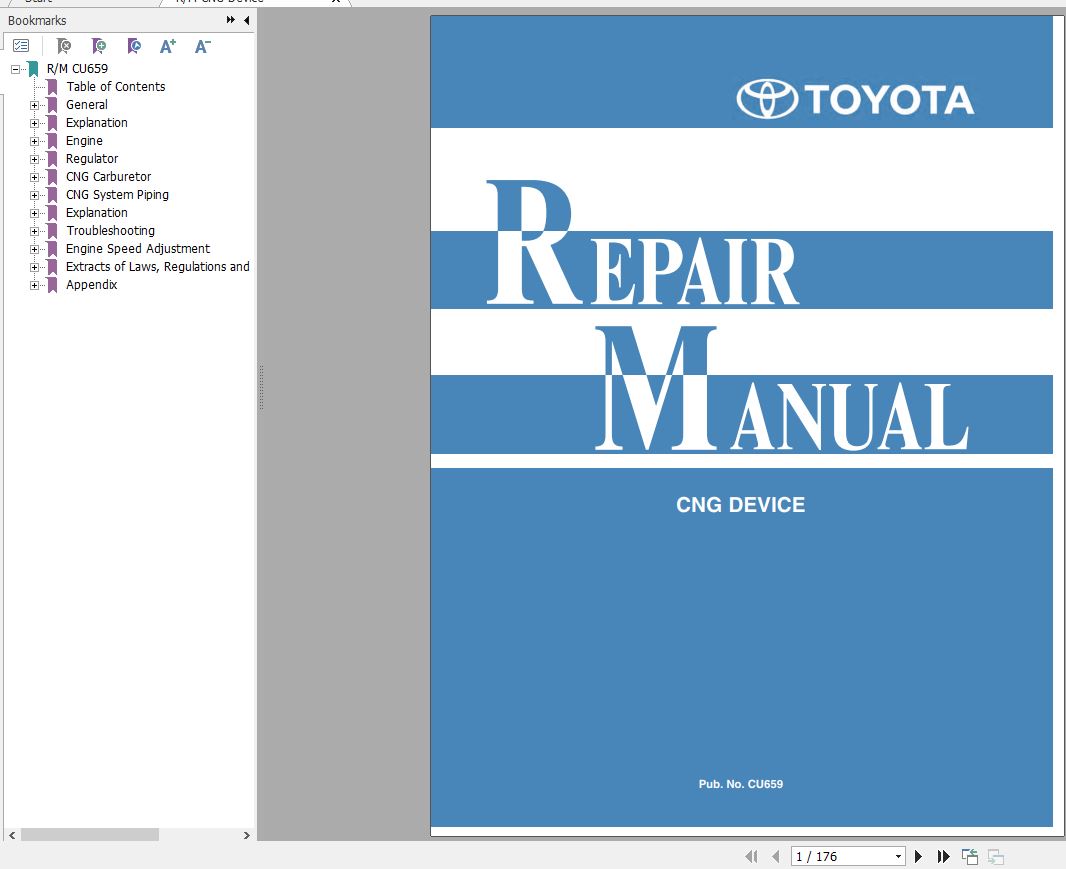This screenshot has height=869, width=1066.
Task: Collapse the R/M CU659 root bookmark
Action: tap(16, 69)
